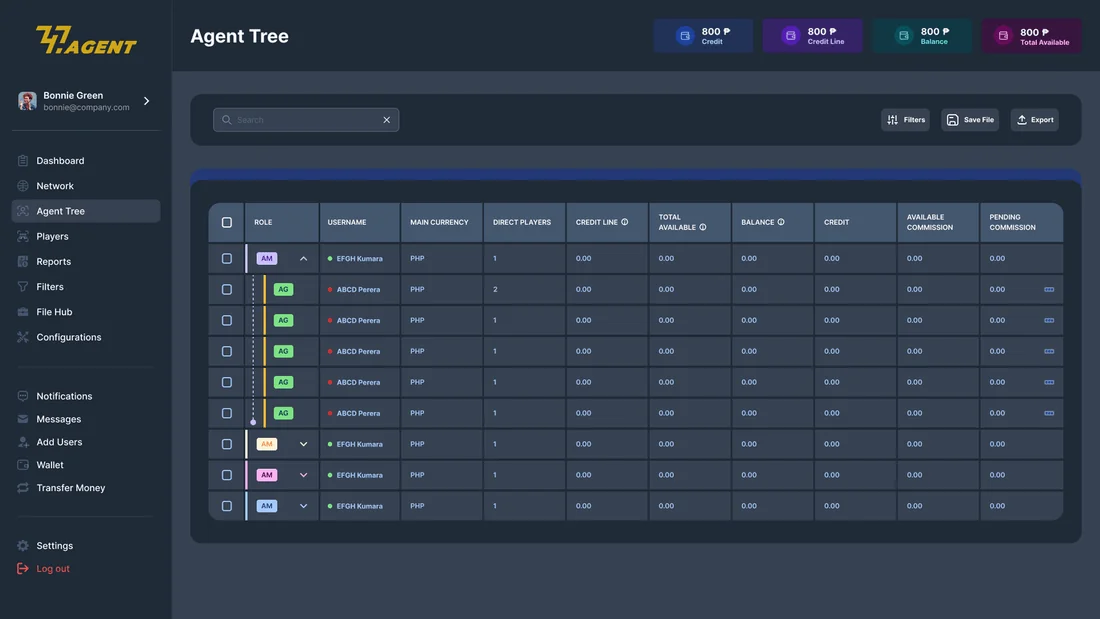This screenshot has width=1100, height=619.
Task: Sort by the Direct Players column header
Action: coord(522,222)
